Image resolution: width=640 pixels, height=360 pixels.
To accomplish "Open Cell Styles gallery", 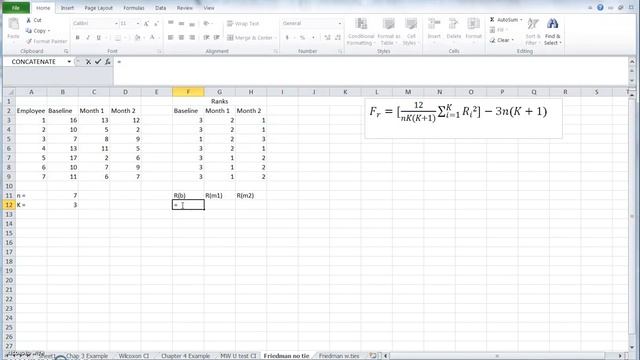I will [x=410, y=31].
